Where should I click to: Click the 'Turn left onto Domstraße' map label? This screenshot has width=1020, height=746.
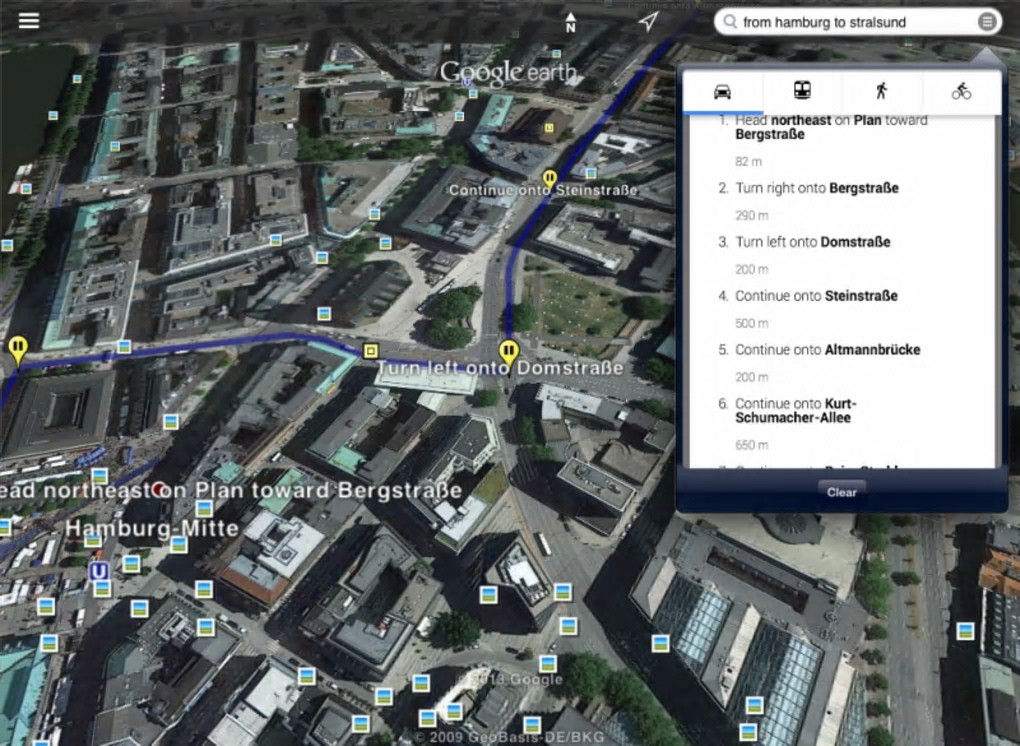click(500, 369)
